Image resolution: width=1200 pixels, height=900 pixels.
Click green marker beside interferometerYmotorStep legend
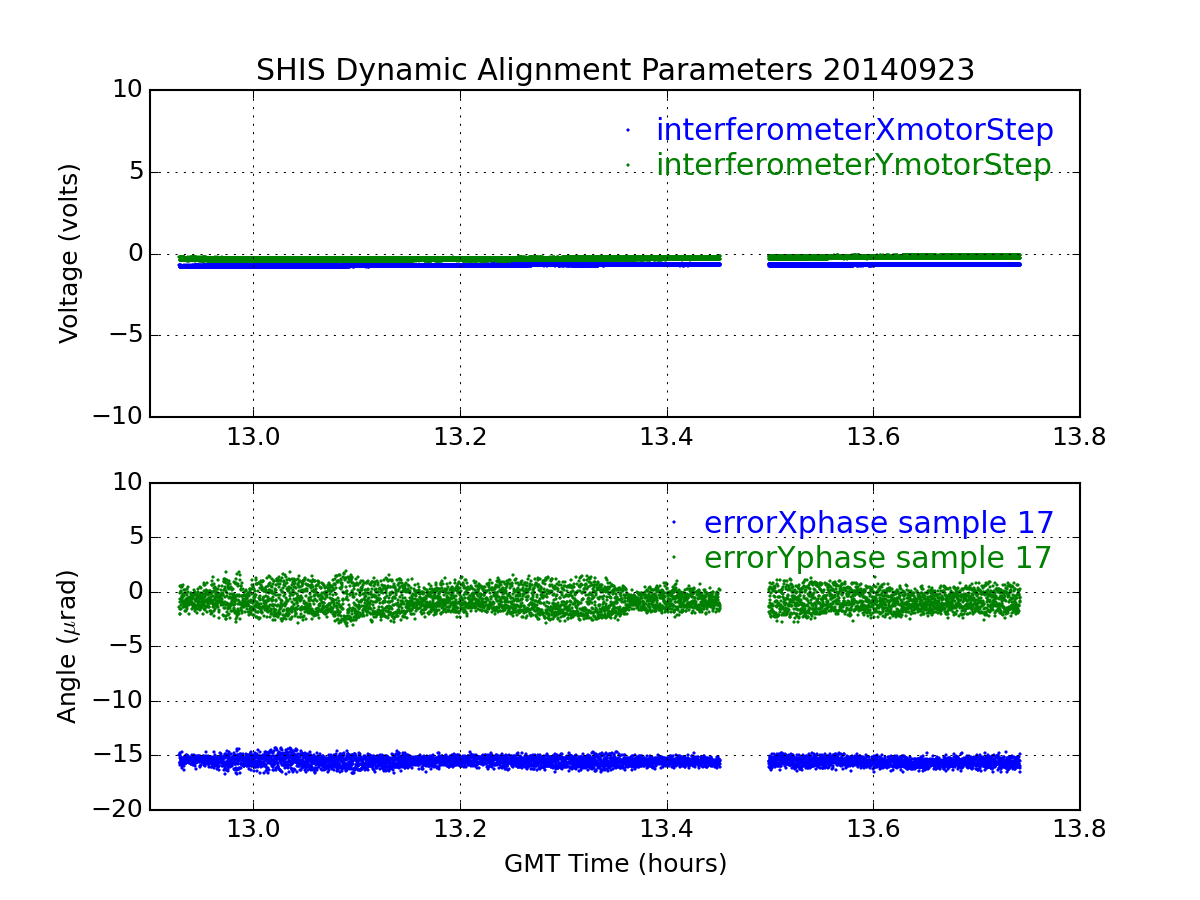(x=628, y=165)
